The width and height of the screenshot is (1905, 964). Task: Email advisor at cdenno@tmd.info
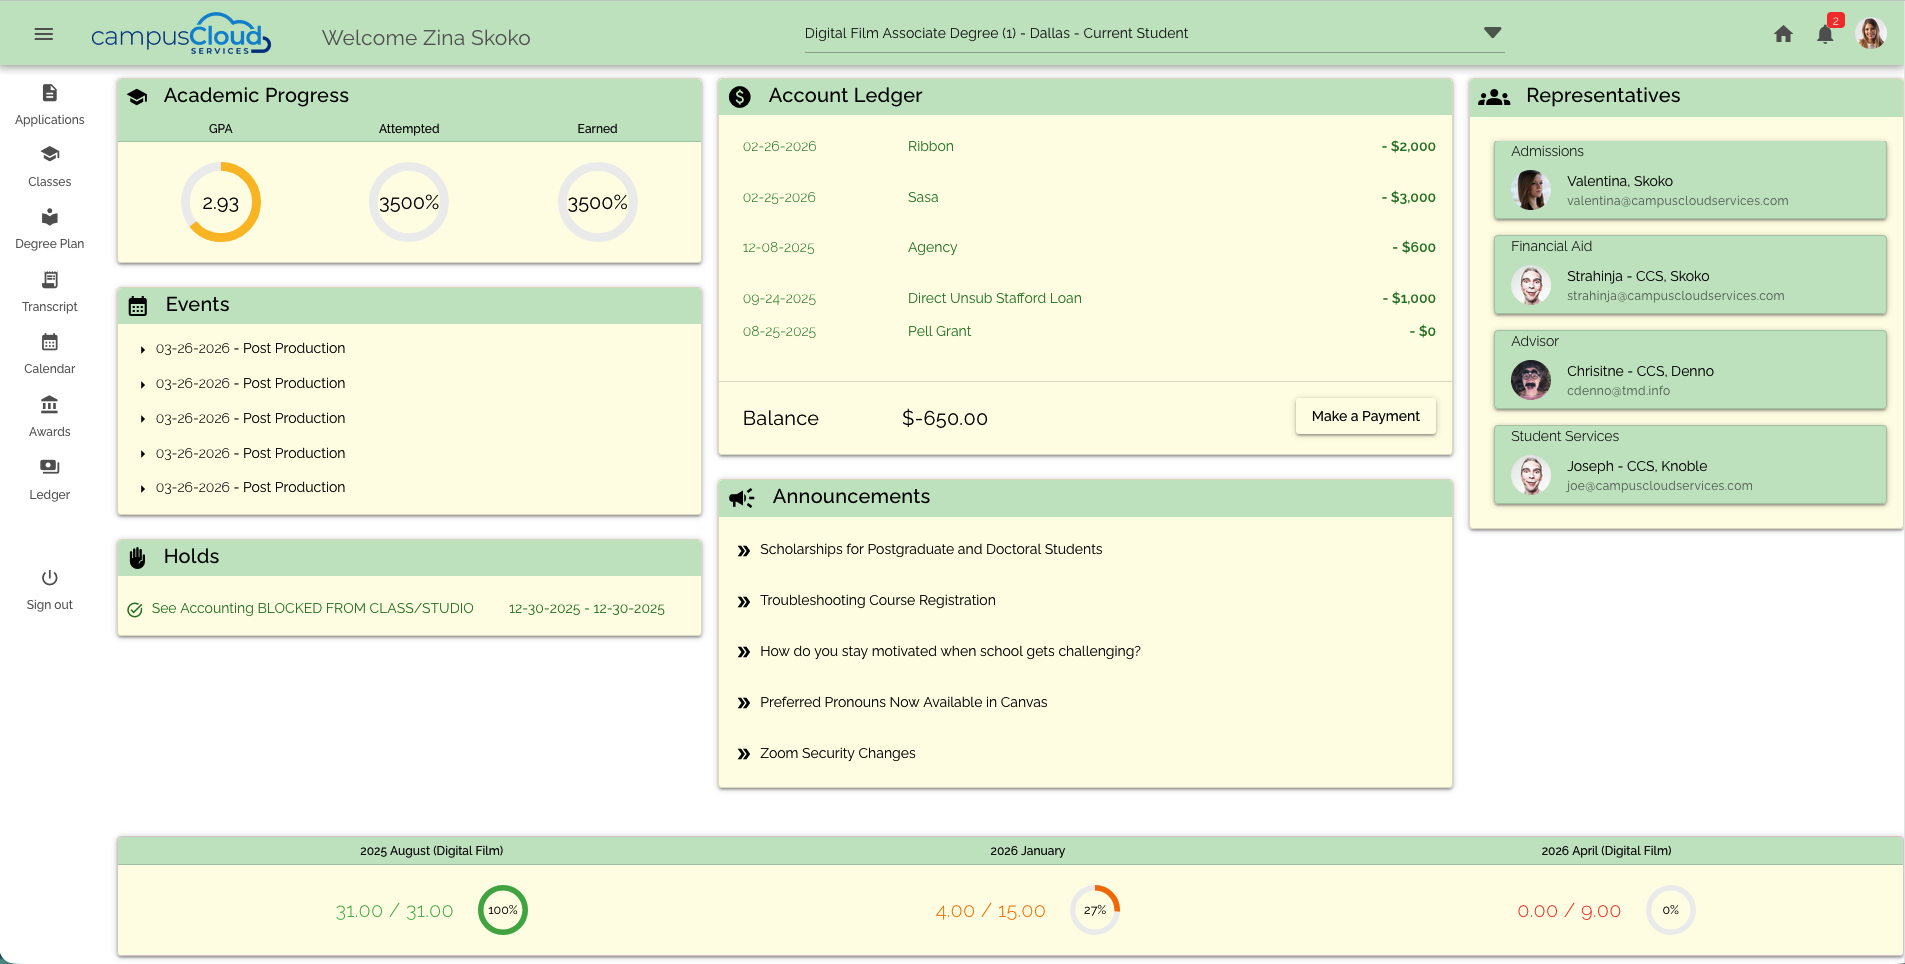click(1616, 391)
